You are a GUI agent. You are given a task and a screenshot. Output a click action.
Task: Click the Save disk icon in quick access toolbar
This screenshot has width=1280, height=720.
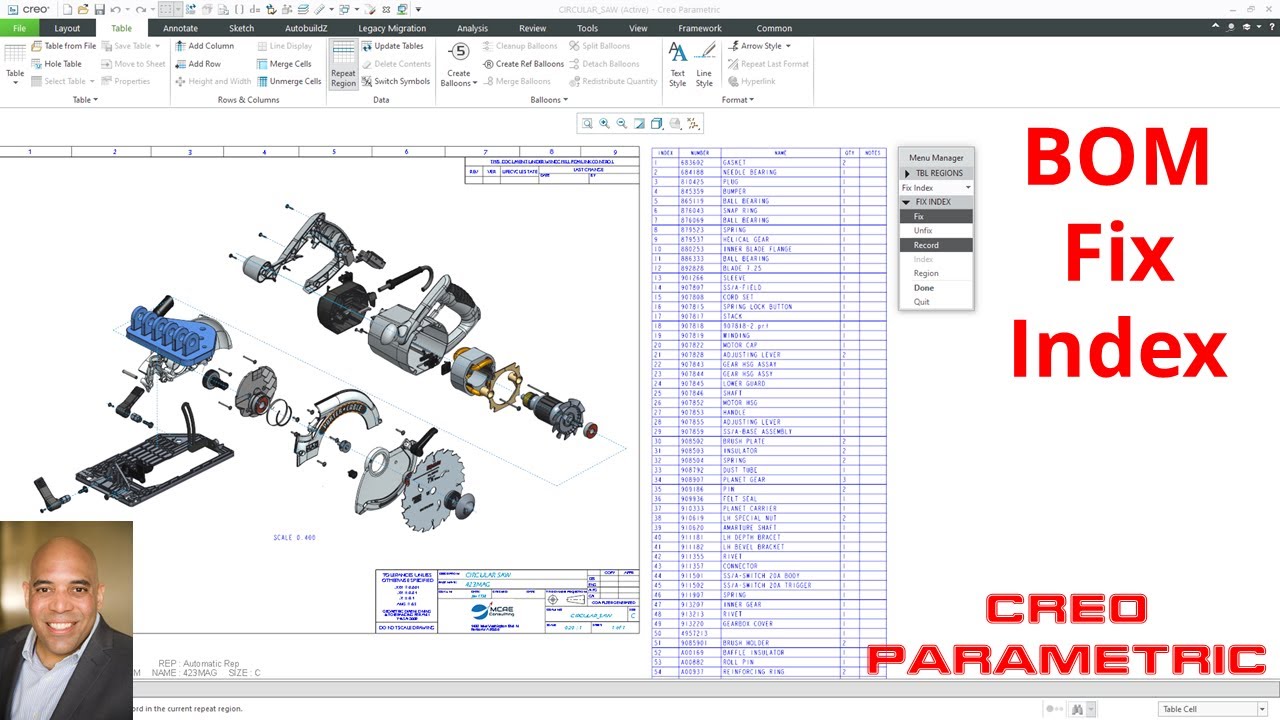(x=100, y=9)
